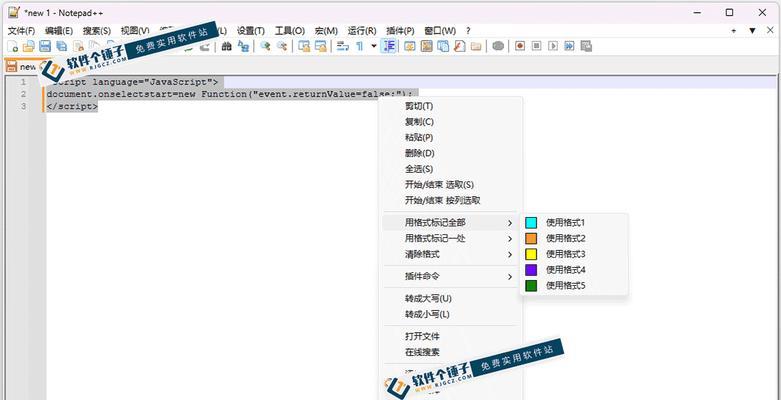
Task: Open the dropdown arrow beside the pilcrow icon
Action: [374, 46]
